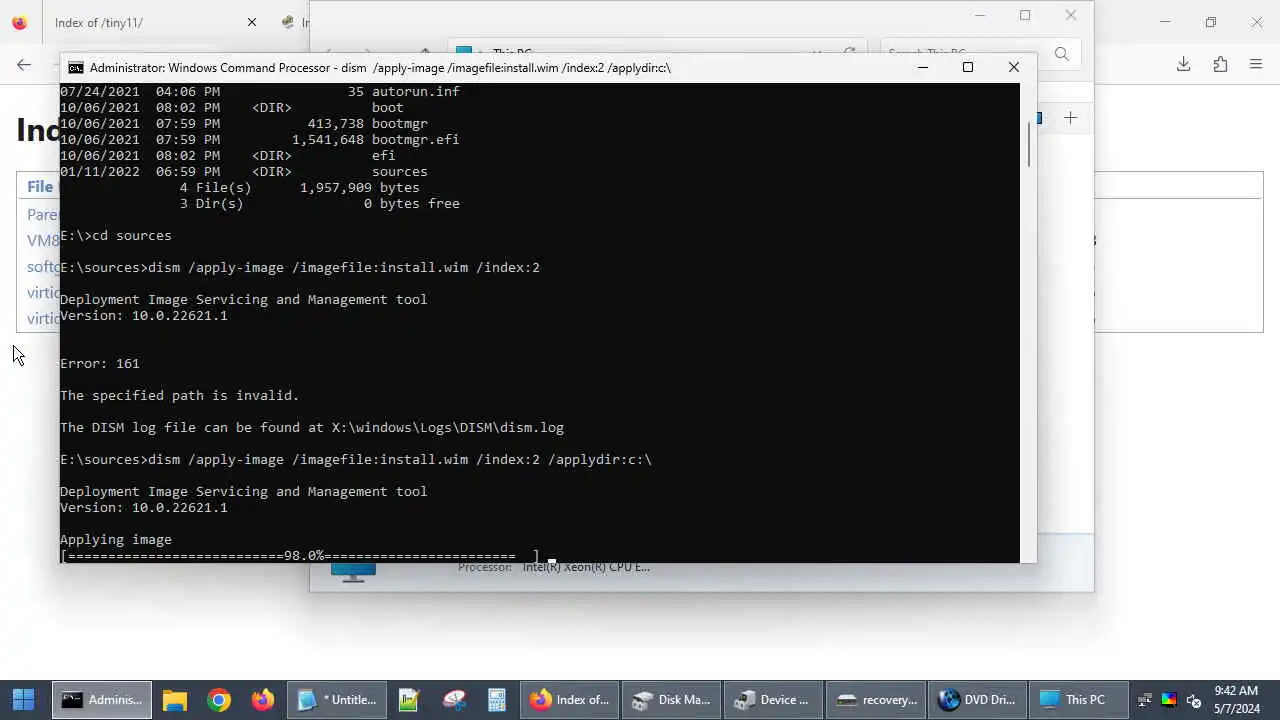Screen dimensions: 1280x720
Task: Open the Index of Firefox taskbar window
Action: click(x=569, y=700)
